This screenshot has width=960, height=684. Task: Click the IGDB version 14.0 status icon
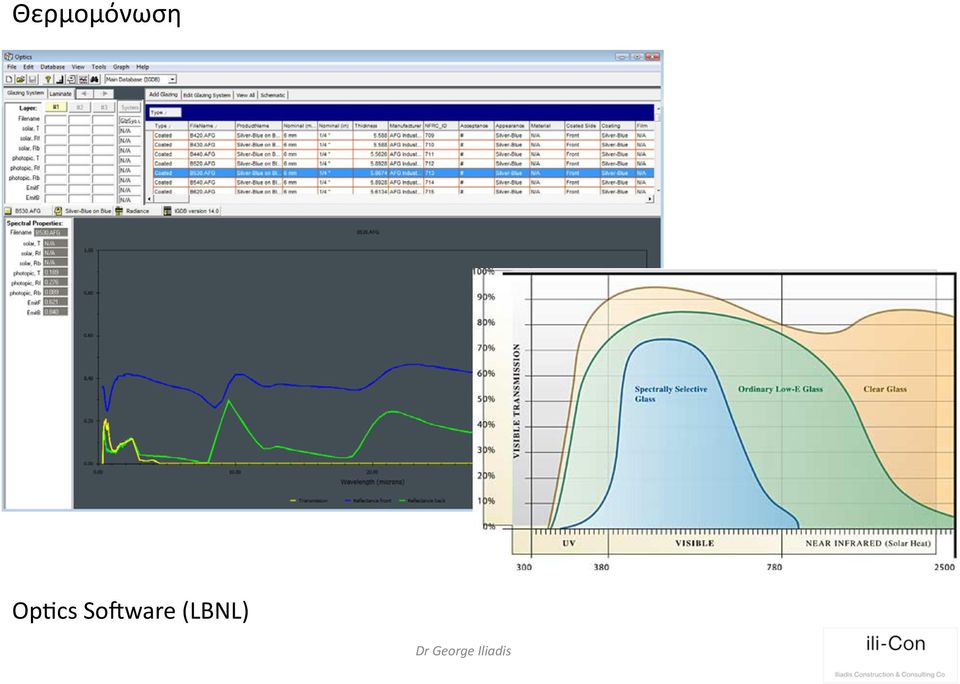pyautogui.click(x=167, y=211)
